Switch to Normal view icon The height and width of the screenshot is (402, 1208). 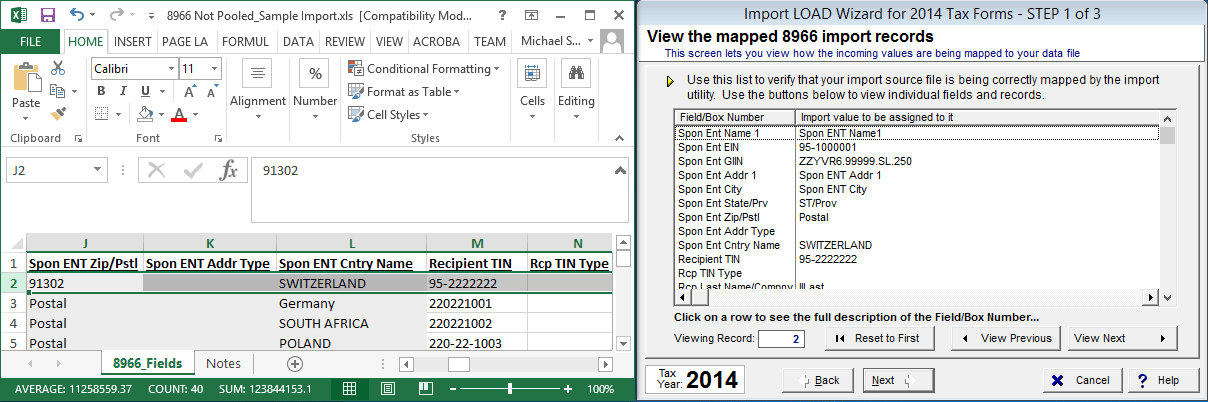[x=349, y=389]
